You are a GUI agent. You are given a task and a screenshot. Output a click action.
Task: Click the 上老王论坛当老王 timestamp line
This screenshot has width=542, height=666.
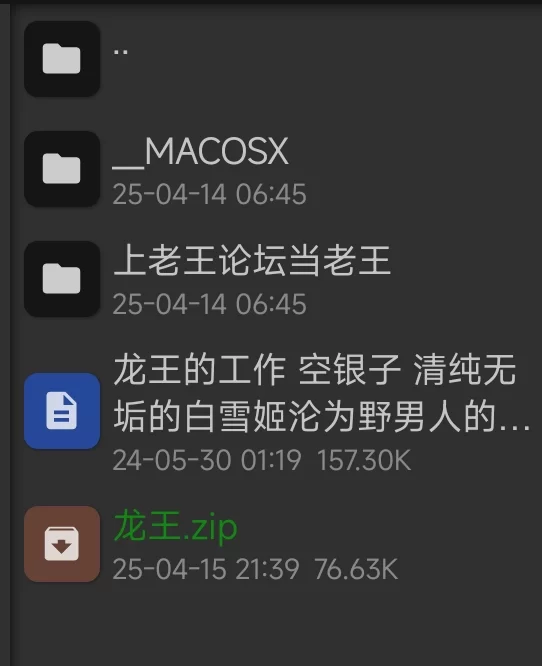[209, 305]
